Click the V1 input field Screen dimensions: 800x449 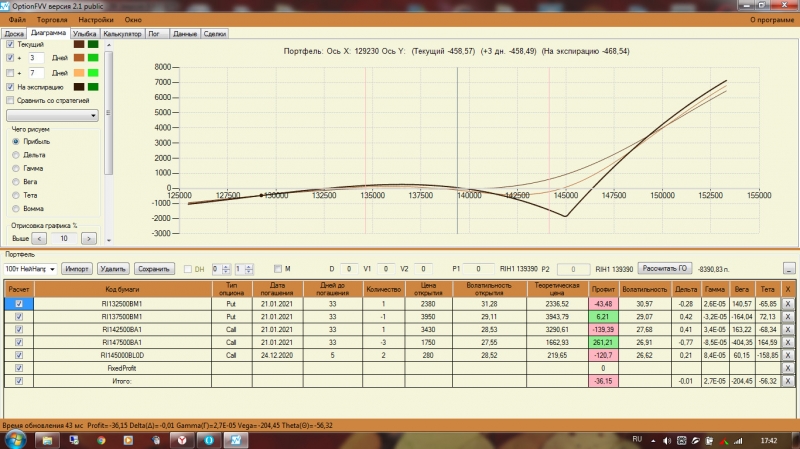pyautogui.click(x=385, y=269)
